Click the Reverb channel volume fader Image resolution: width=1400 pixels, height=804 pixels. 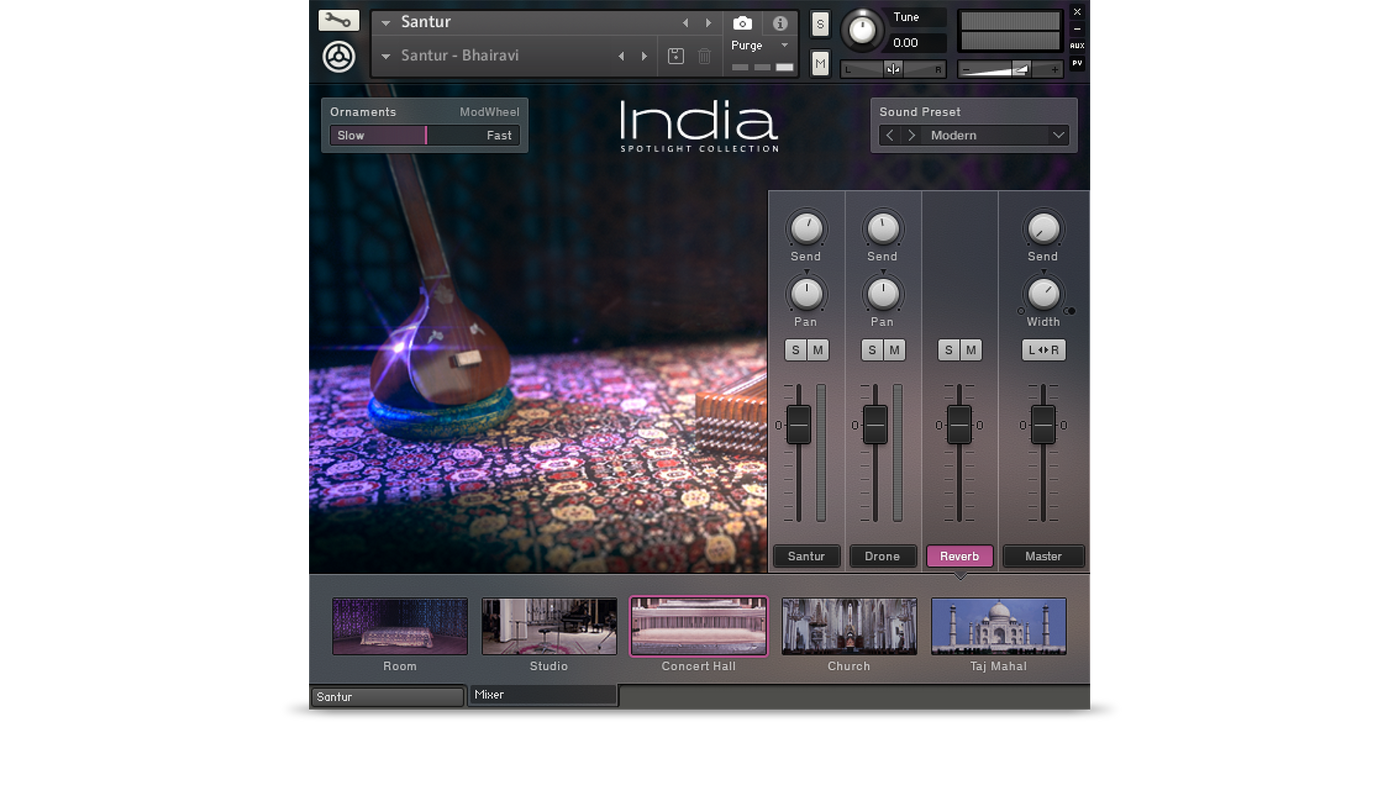(959, 425)
